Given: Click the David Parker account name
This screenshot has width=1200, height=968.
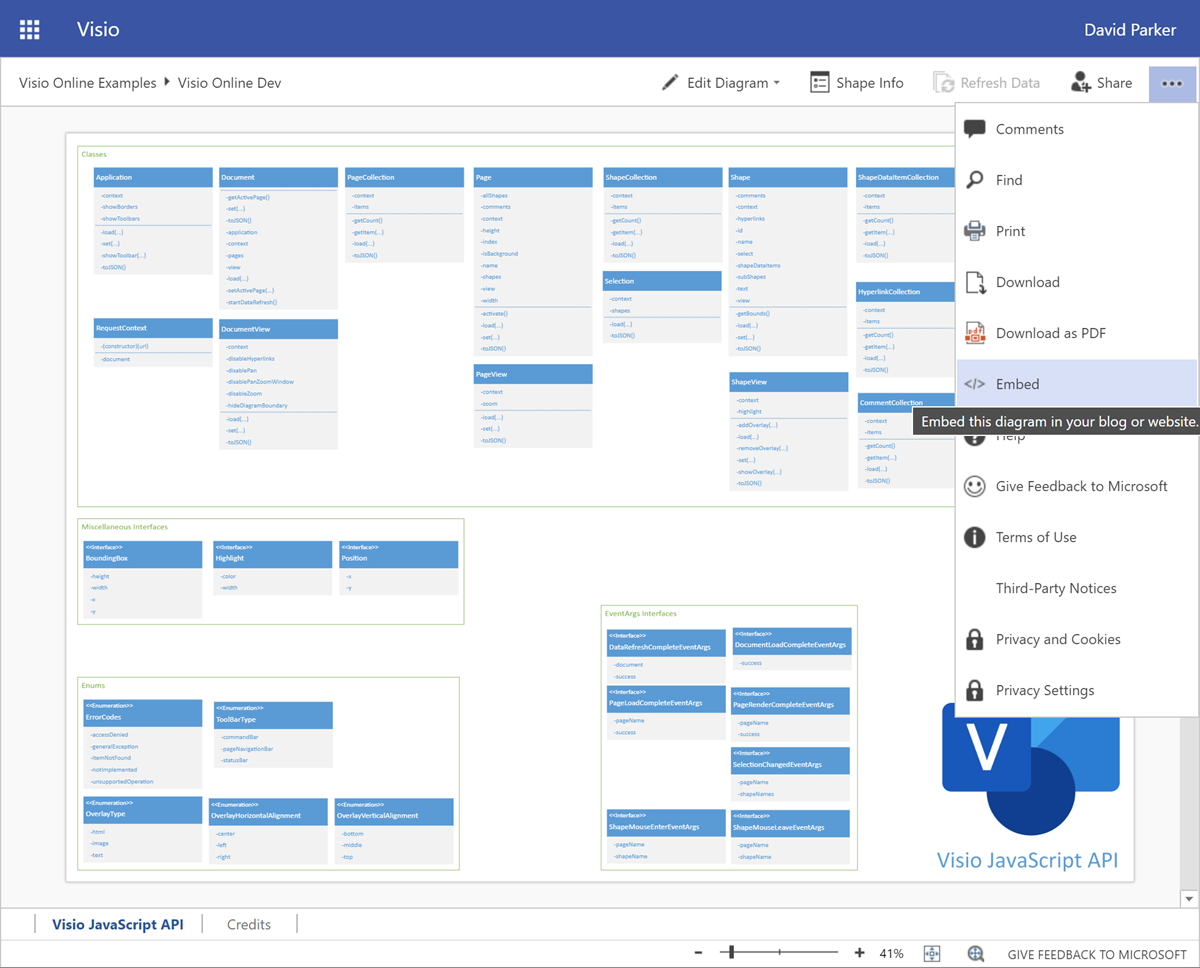Looking at the screenshot, I should pos(1130,29).
